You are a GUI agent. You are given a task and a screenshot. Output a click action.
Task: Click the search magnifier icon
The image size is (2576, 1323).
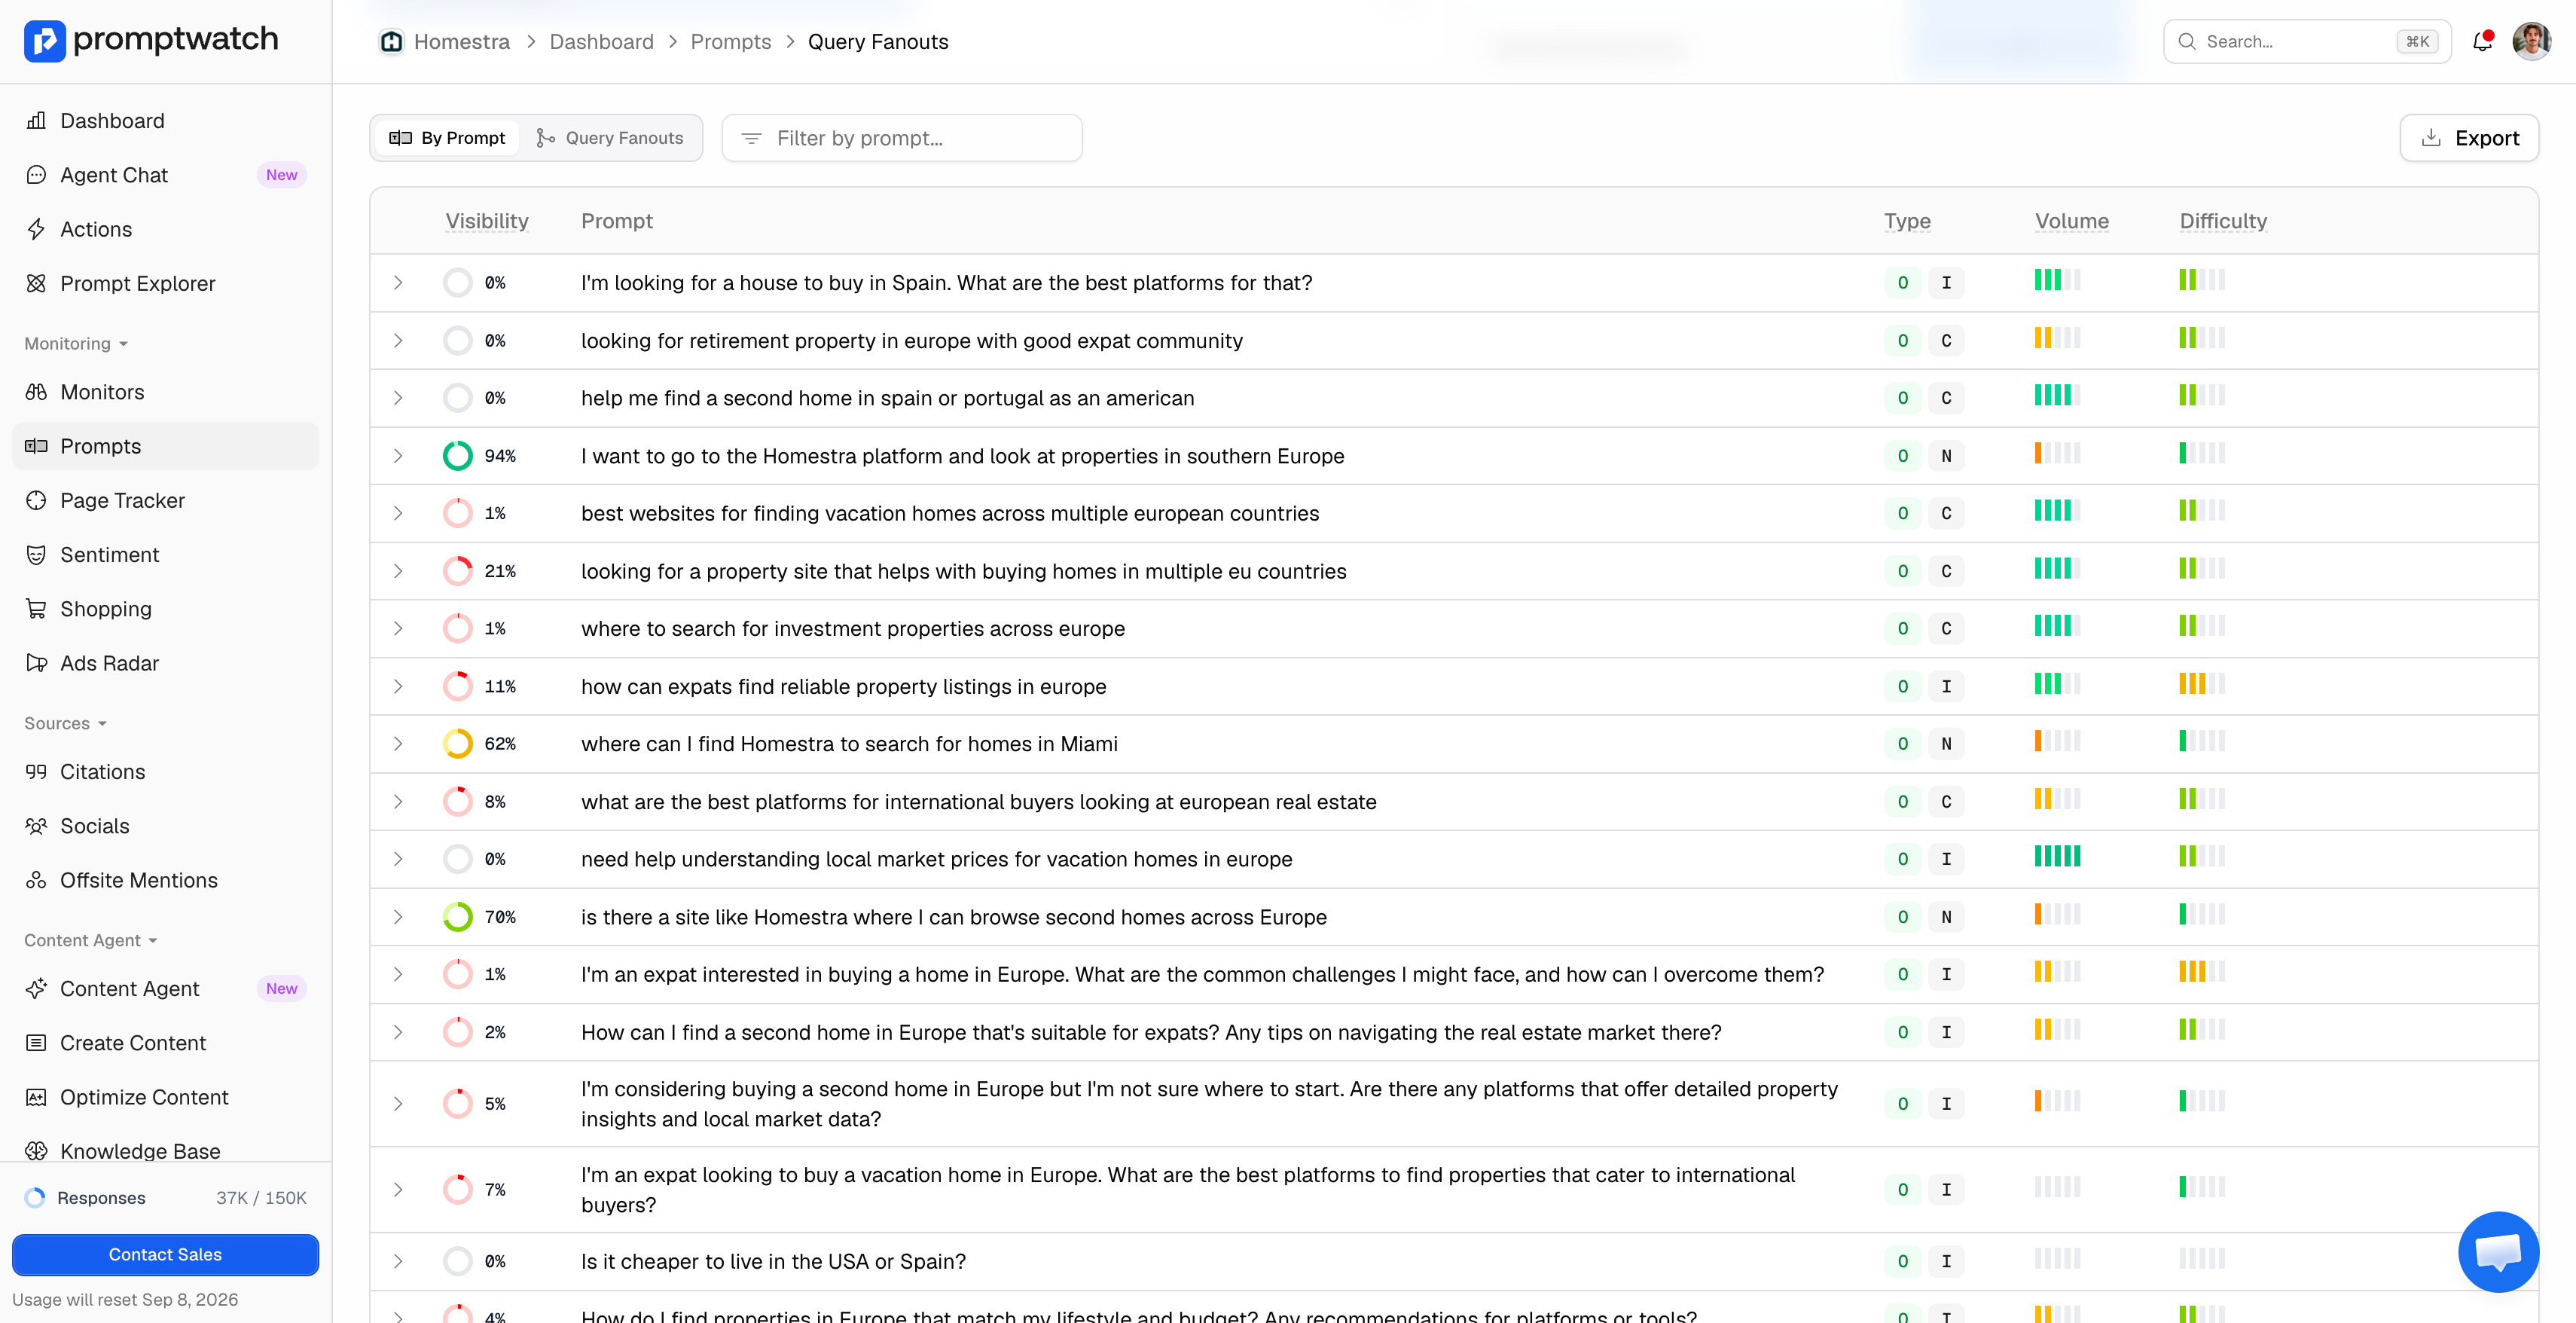coord(2187,41)
